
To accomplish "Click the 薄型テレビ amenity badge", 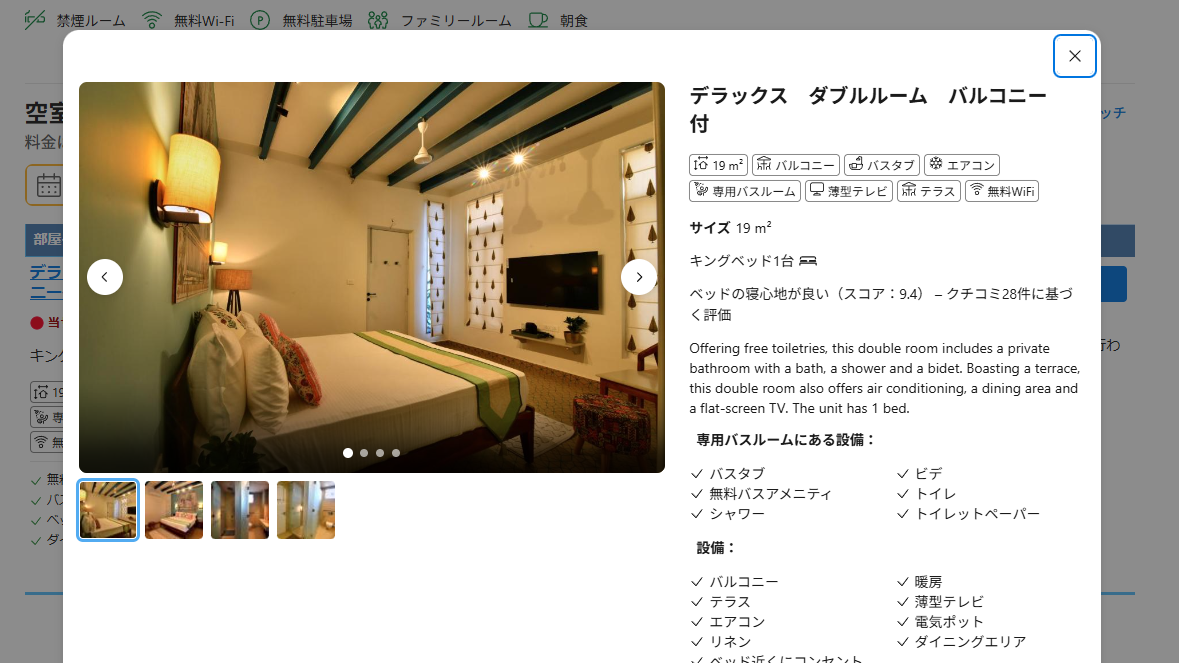I will 849,191.
